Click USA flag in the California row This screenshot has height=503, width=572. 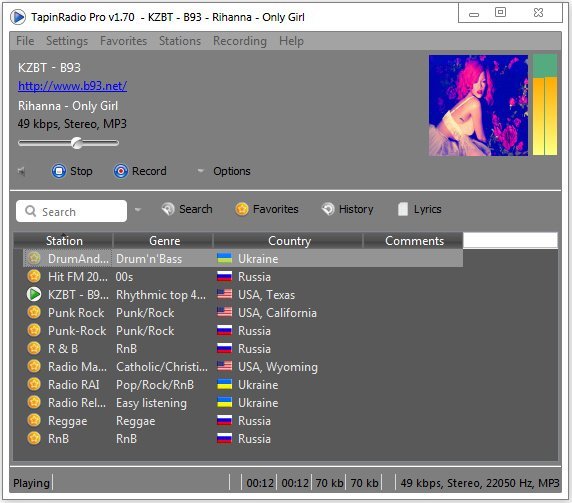[x=224, y=312]
